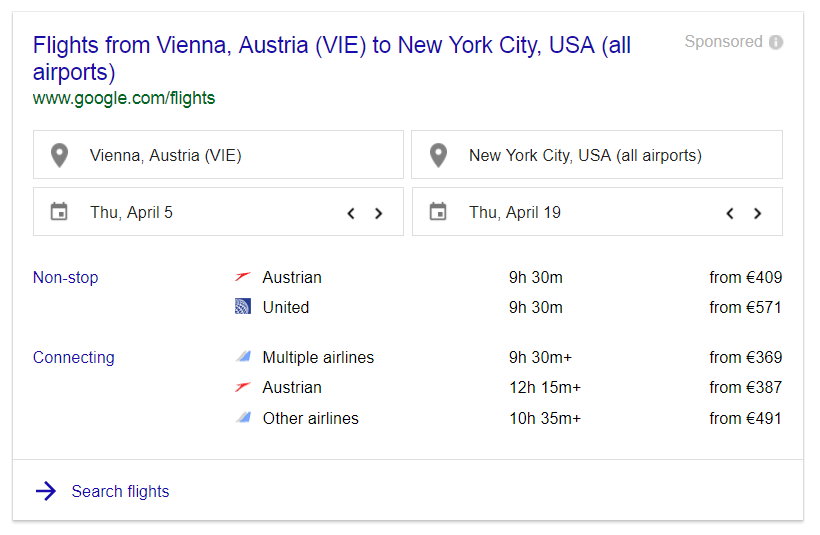Select the Multiple airlines from €369 row
This screenshot has width=820, height=535.
point(508,358)
